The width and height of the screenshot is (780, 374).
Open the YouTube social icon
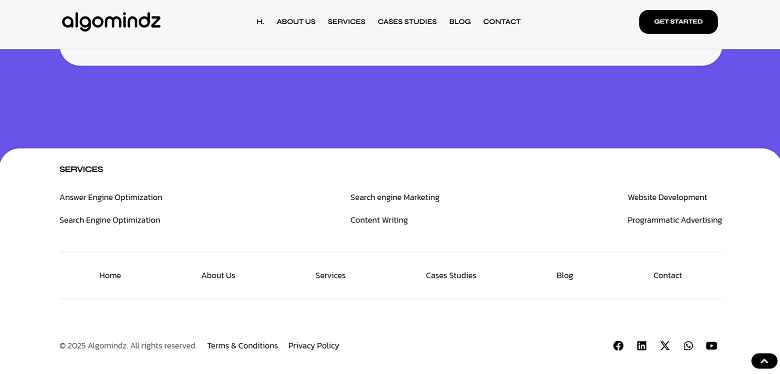pos(711,346)
